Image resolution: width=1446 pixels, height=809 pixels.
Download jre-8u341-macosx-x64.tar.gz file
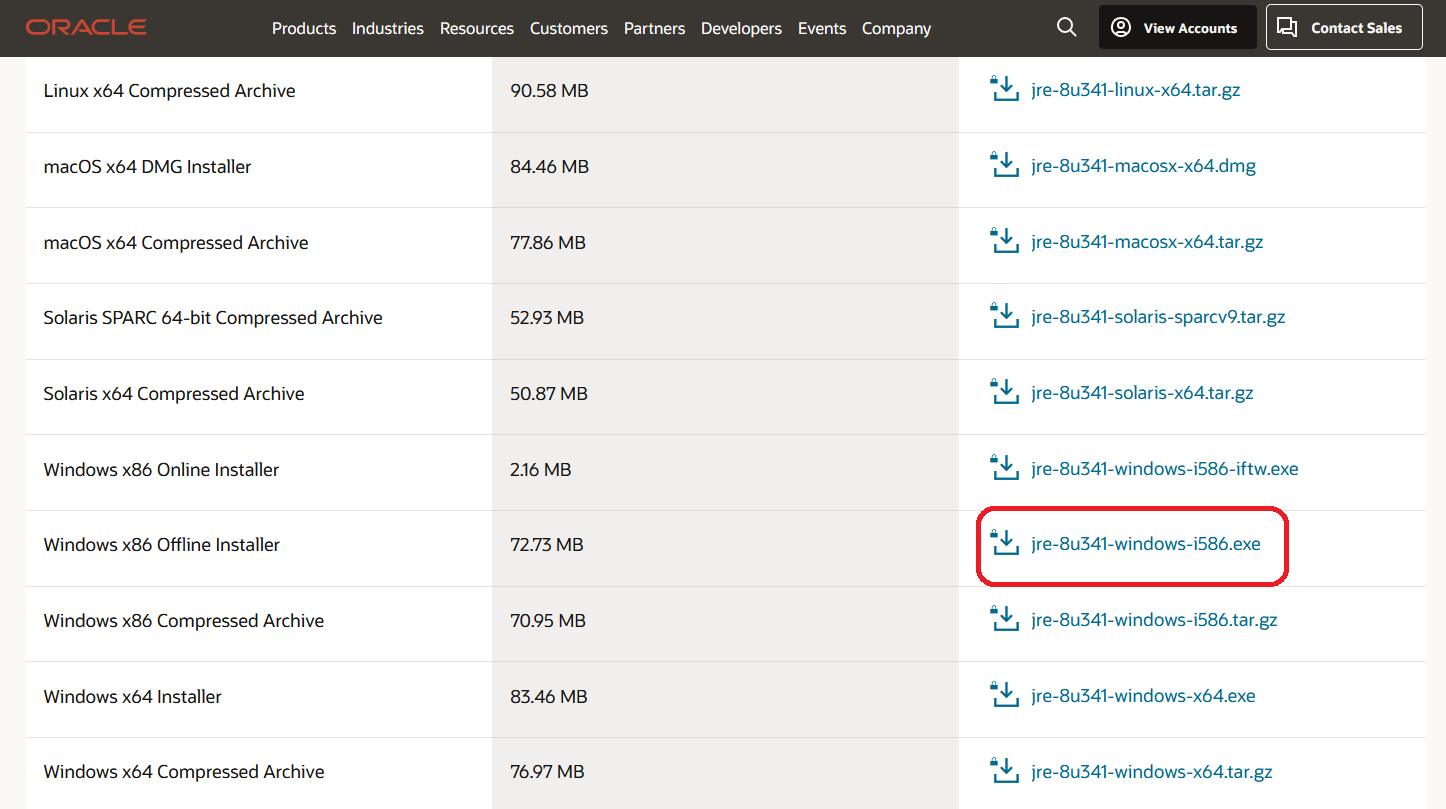point(1147,242)
